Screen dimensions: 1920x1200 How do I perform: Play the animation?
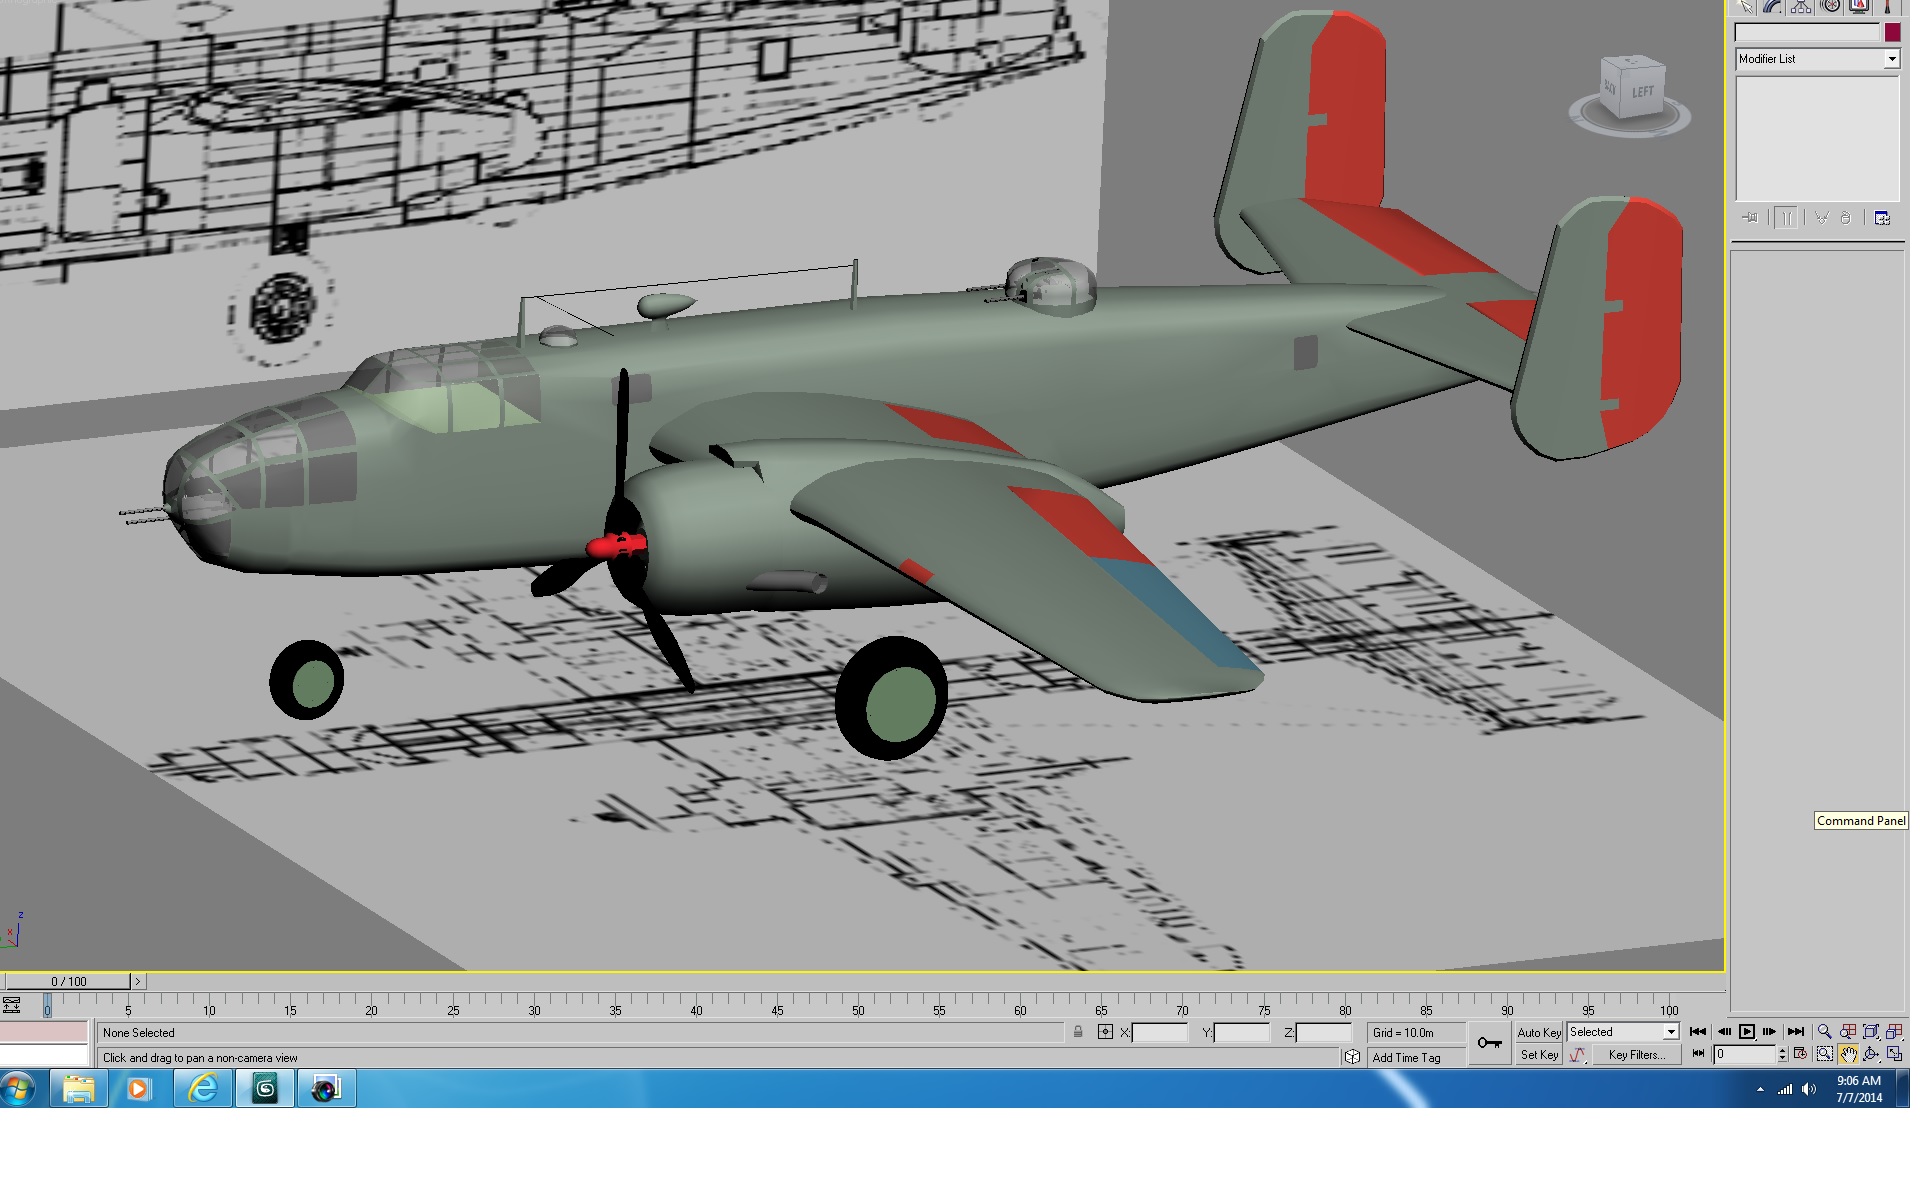point(1747,1031)
